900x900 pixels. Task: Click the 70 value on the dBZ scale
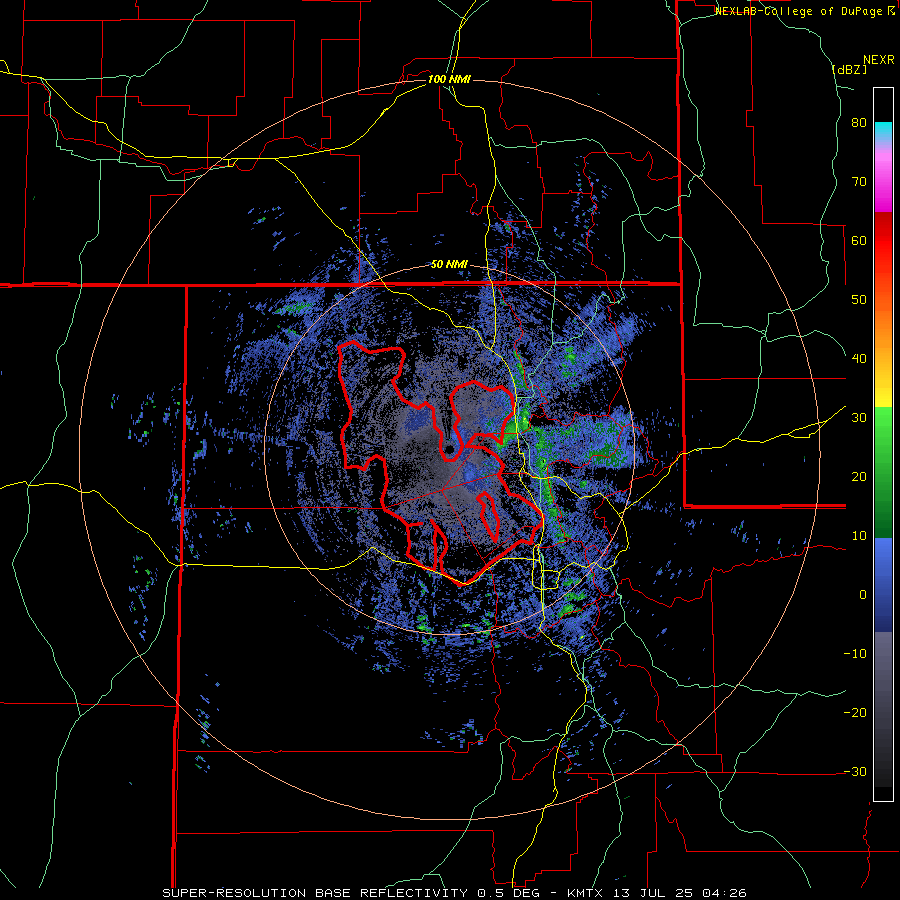tap(859, 182)
